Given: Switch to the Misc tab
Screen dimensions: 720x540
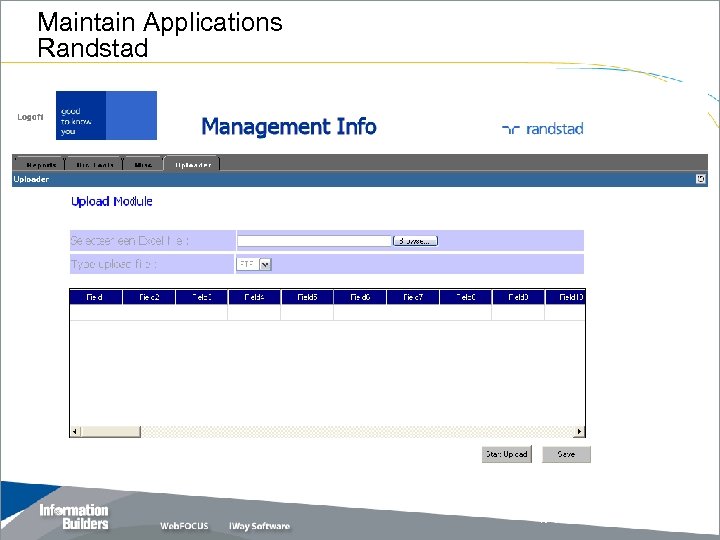Looking at the screenshot, I should [x=143, y=164].
